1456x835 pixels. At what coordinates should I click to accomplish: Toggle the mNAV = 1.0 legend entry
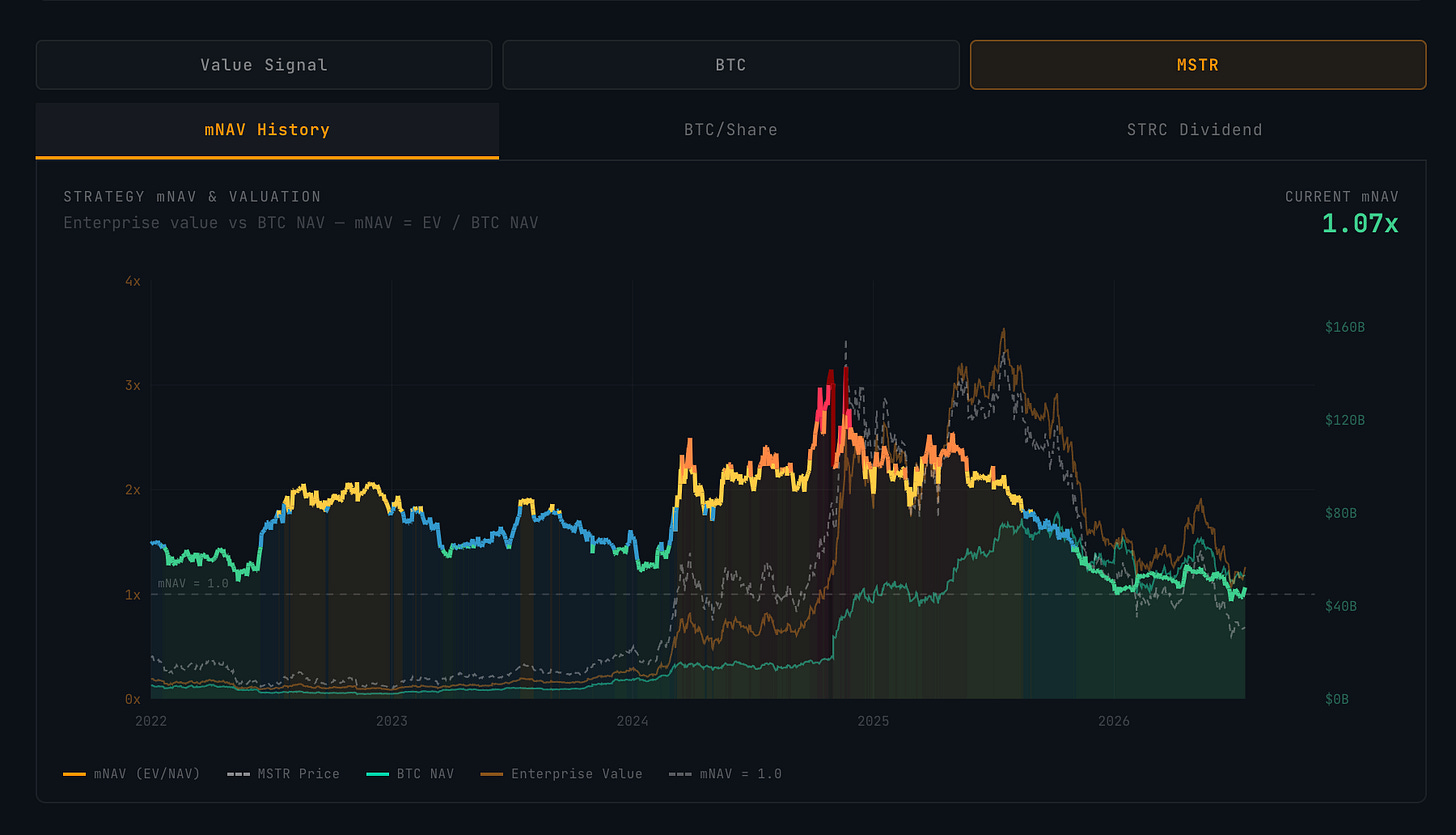click(726, 774)
